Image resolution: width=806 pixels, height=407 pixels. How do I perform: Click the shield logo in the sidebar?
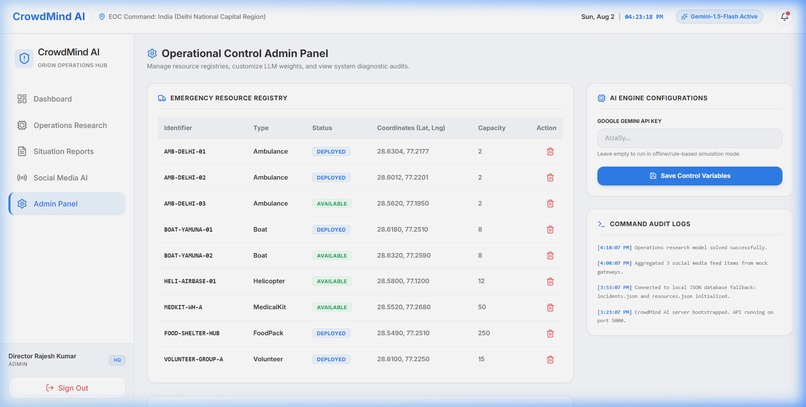click(24, 58)
